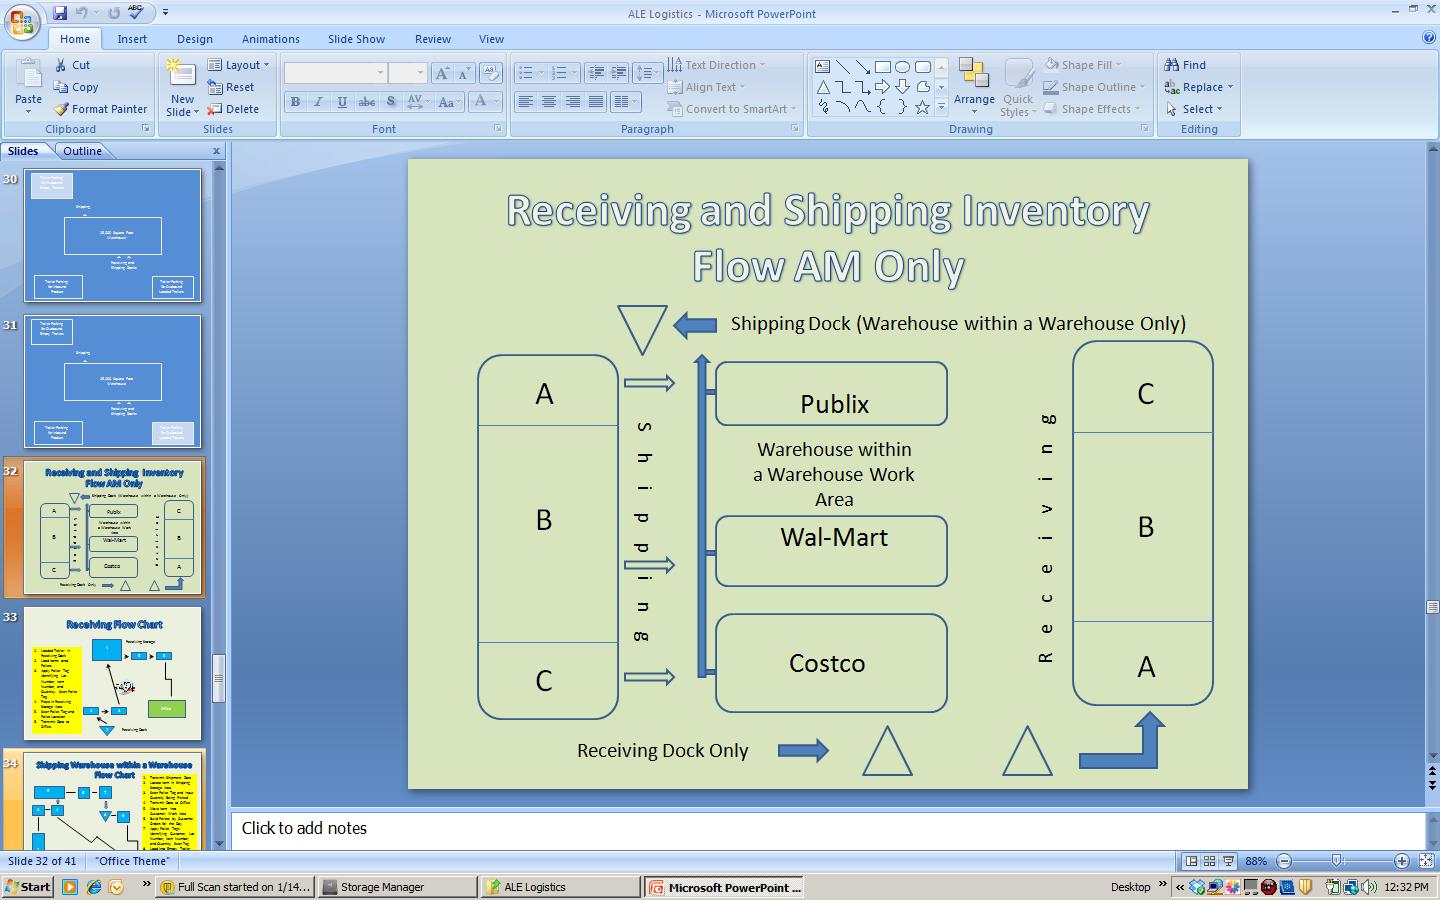Screen dimensions: 1440x900
Task: Open the Outline pane tab
Action: coord(84,151)
